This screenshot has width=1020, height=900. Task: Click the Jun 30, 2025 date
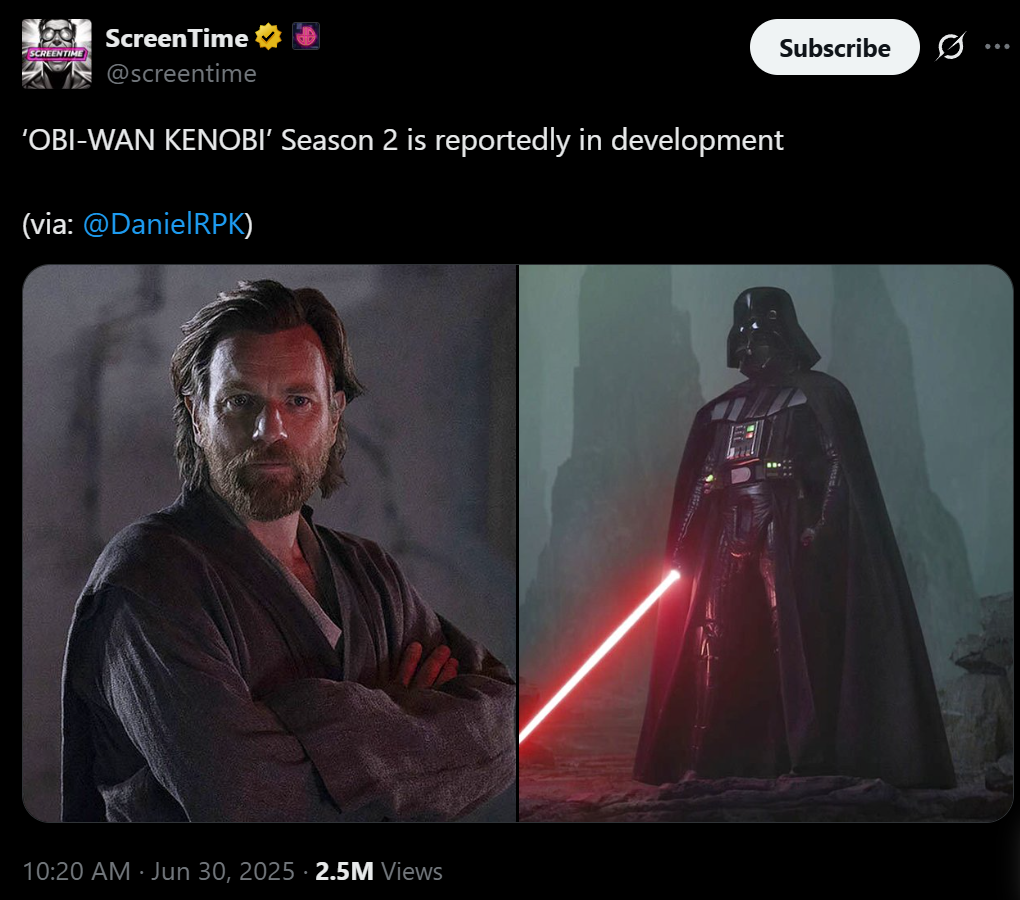223,871
